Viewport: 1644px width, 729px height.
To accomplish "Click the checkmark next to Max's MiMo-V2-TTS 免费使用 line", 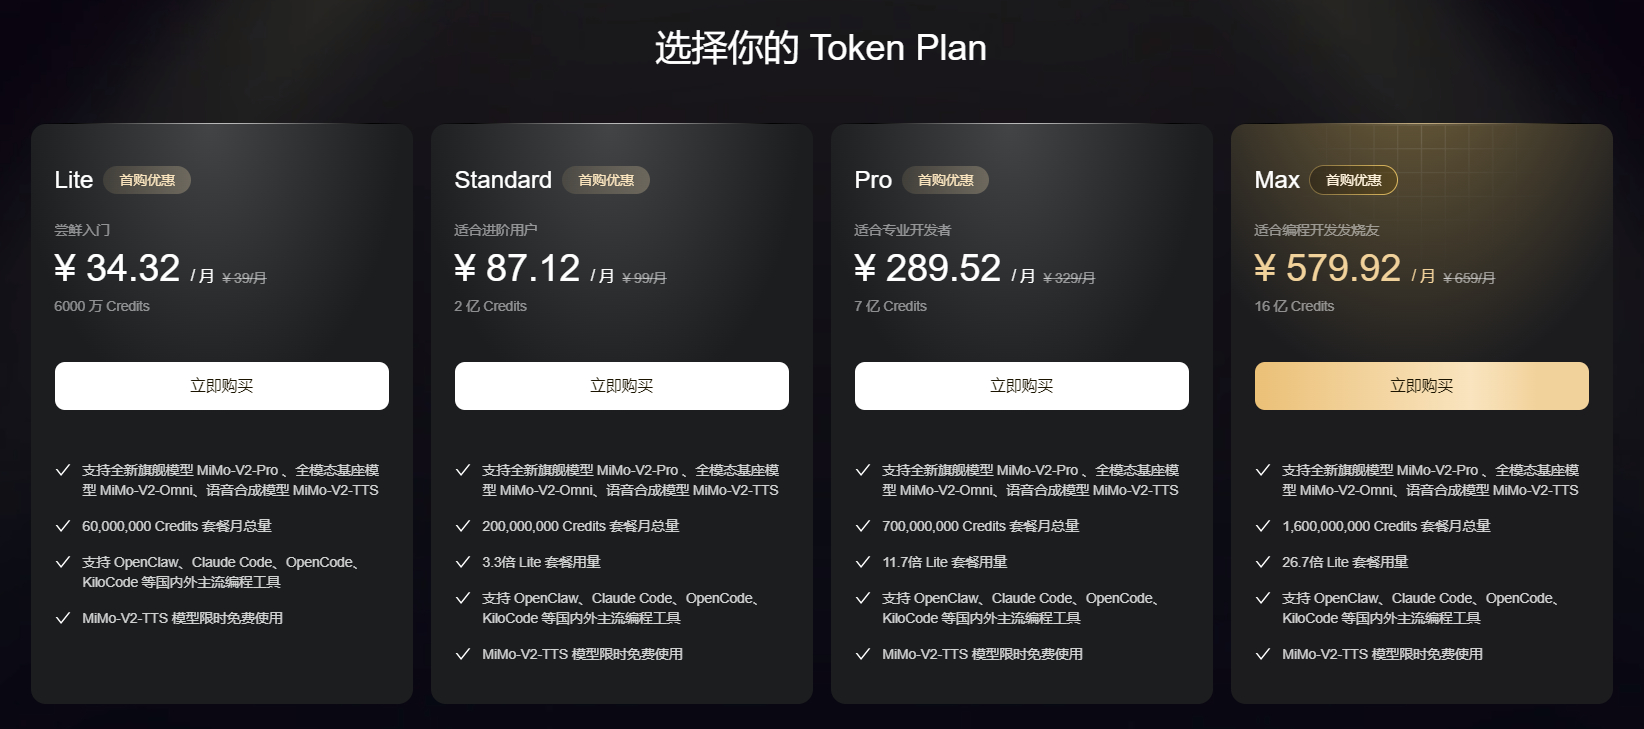I will coord(1262,653).
